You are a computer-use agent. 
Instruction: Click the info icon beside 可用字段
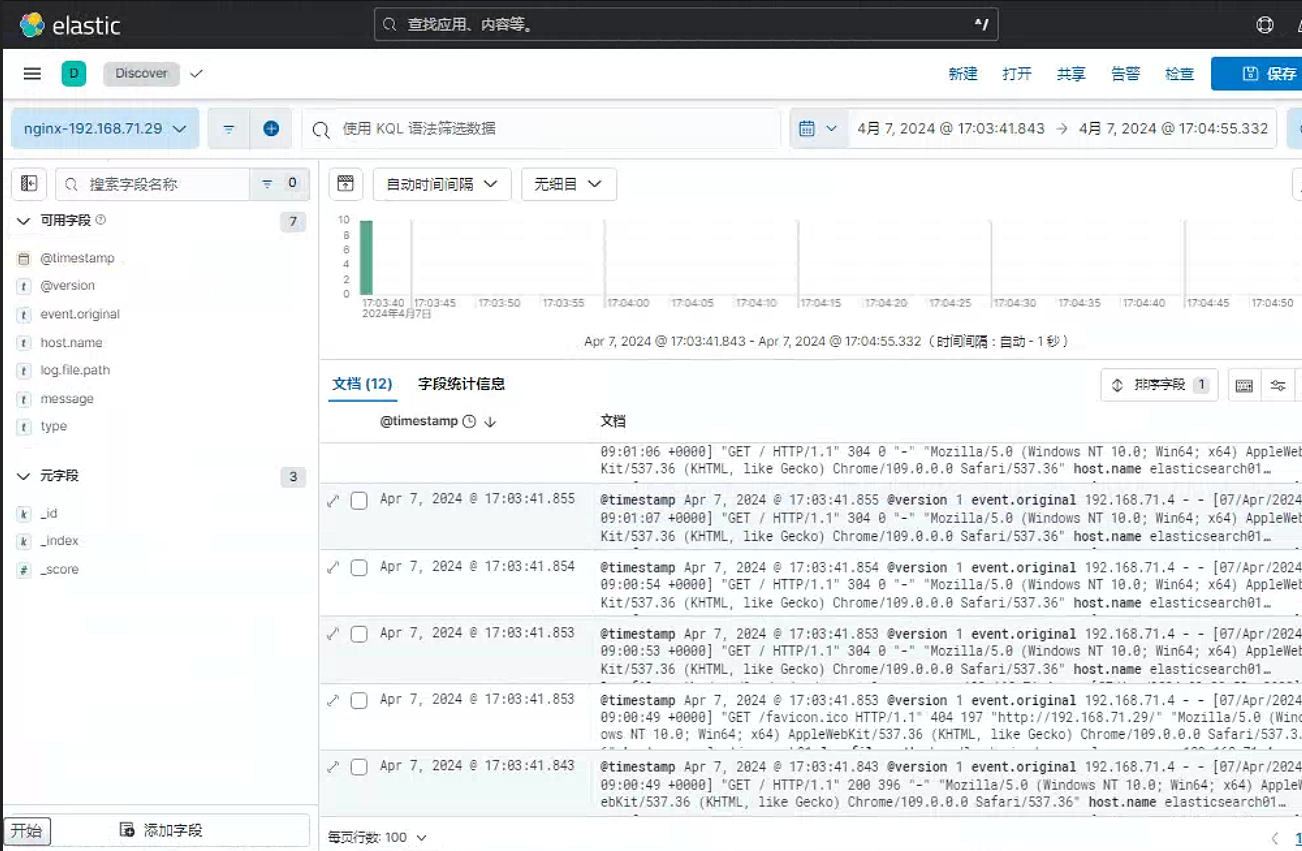[x=100, y=220]
